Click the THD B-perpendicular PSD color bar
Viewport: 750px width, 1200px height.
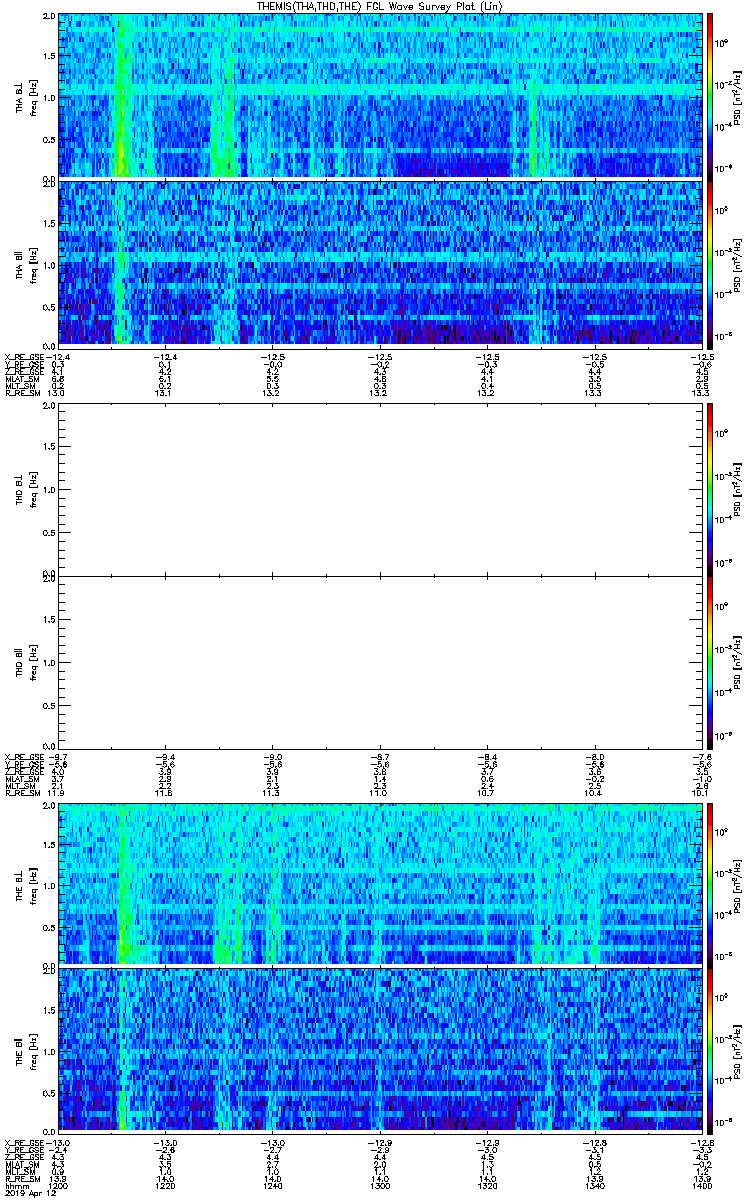[711, 489]
